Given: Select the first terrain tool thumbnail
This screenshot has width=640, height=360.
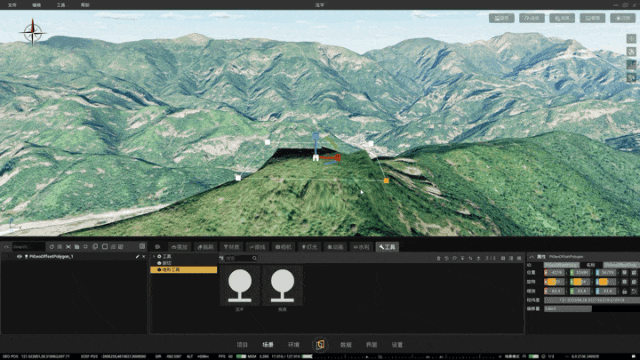Looking at the screenshot, I should point(240,286).
